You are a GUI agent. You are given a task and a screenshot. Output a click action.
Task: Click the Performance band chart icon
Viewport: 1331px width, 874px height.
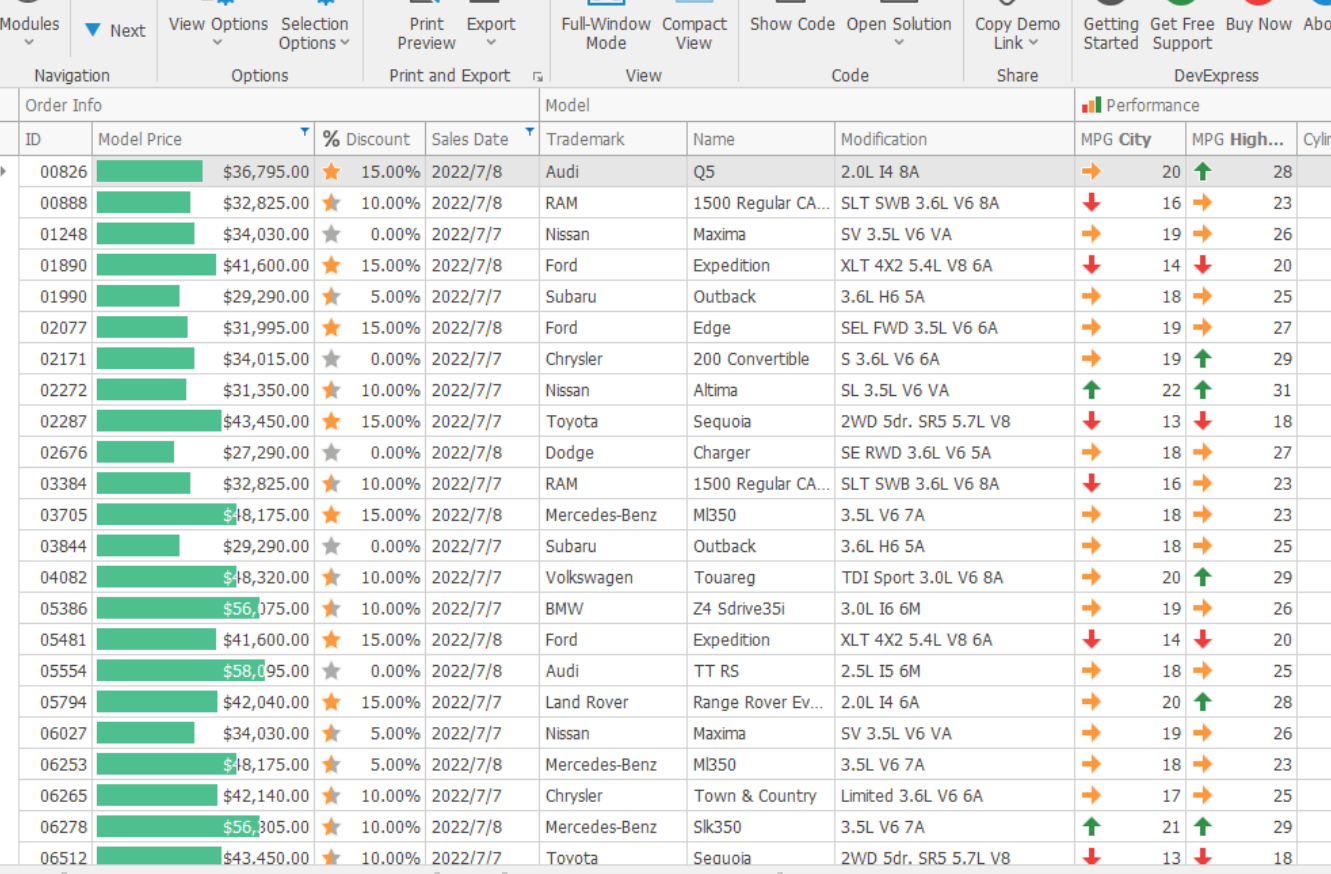point(1091,105)
